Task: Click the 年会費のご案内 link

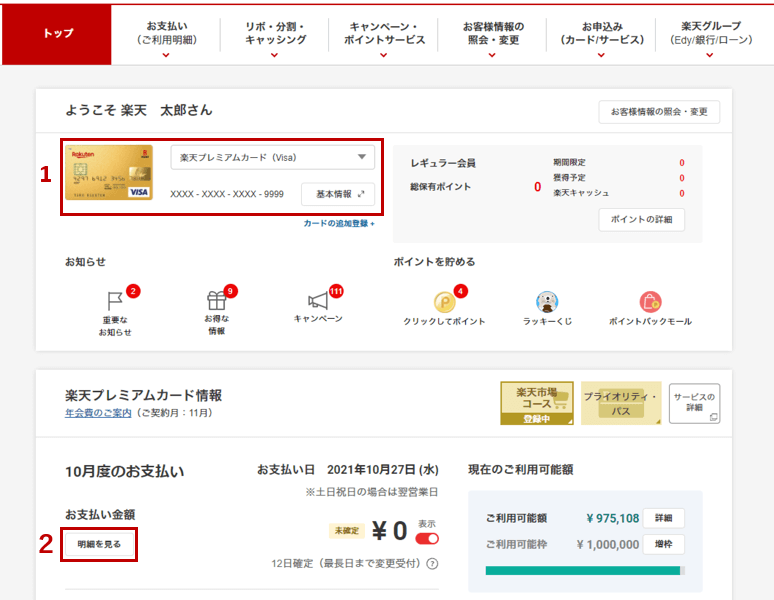Action: click(x=98, y=413)
